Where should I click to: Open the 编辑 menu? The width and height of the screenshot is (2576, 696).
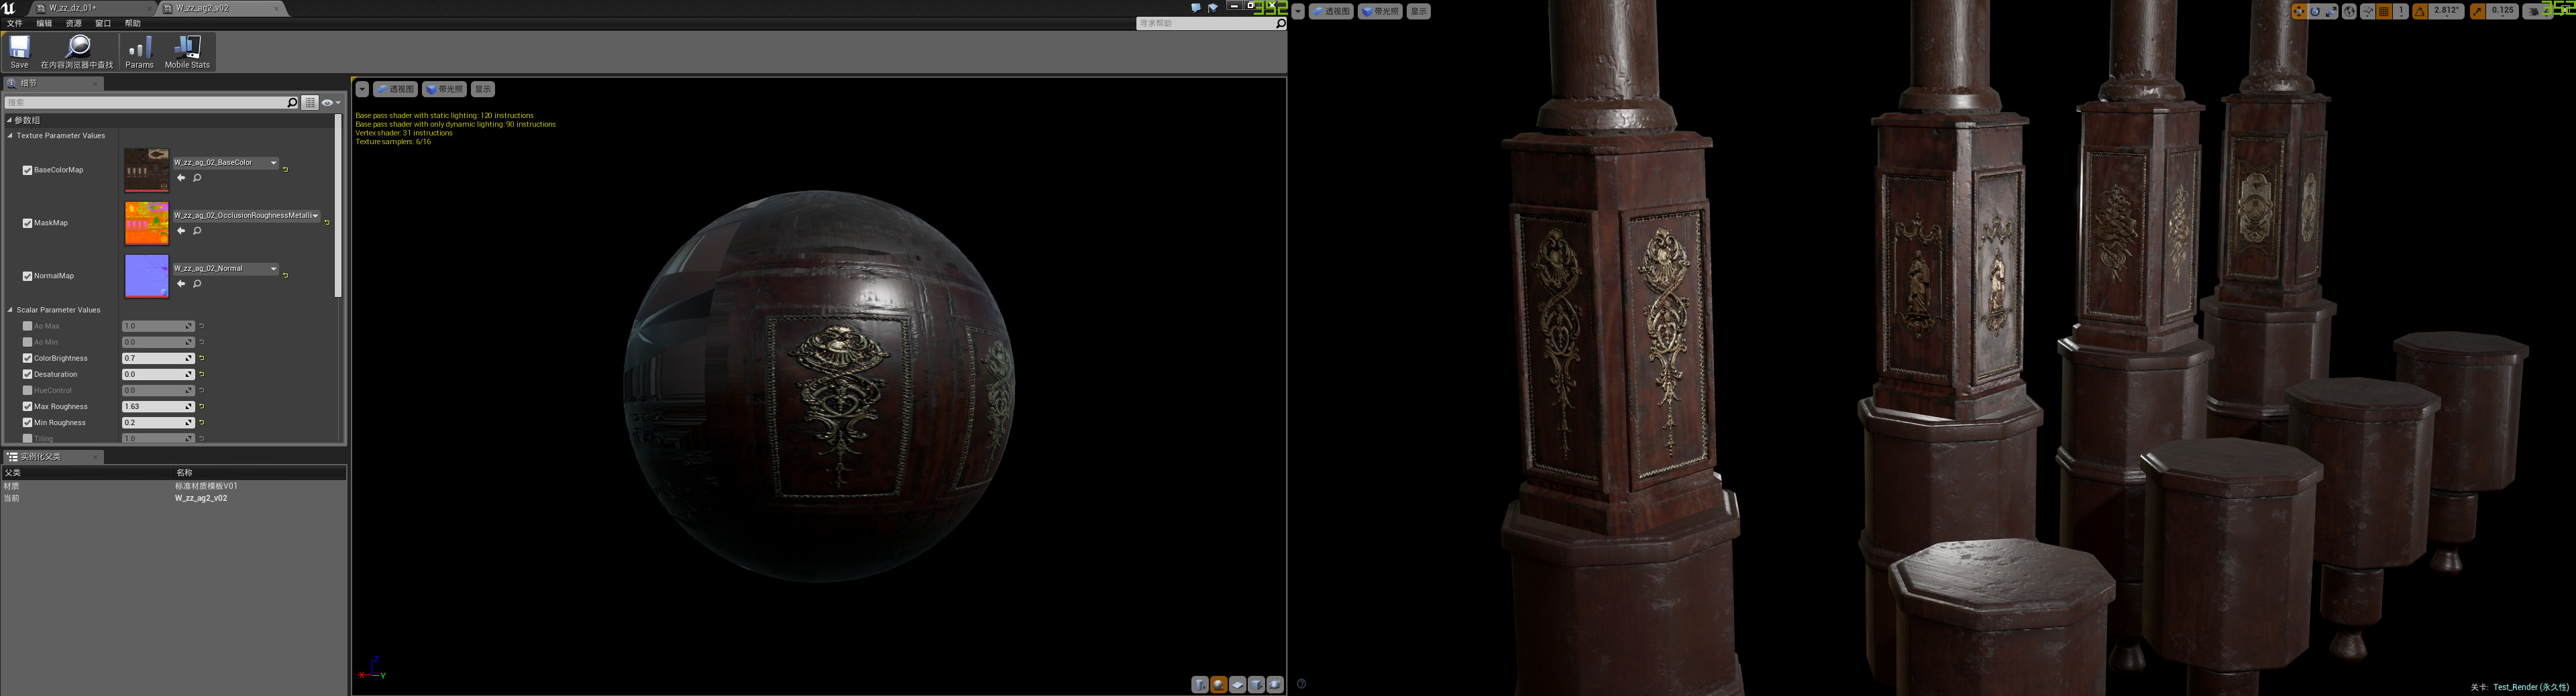click(44, 23)
